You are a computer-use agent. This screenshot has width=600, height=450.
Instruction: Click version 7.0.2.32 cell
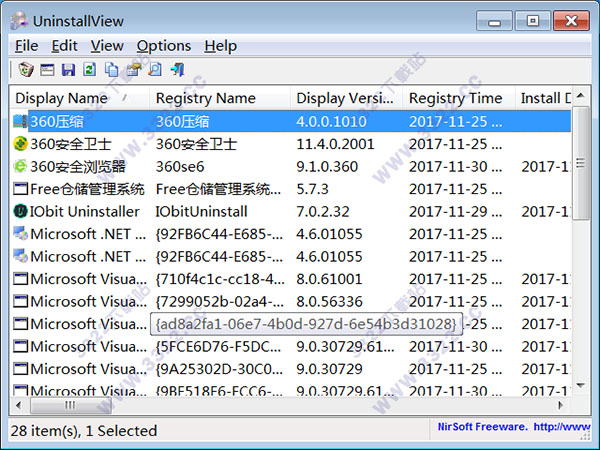coord(323,211)
